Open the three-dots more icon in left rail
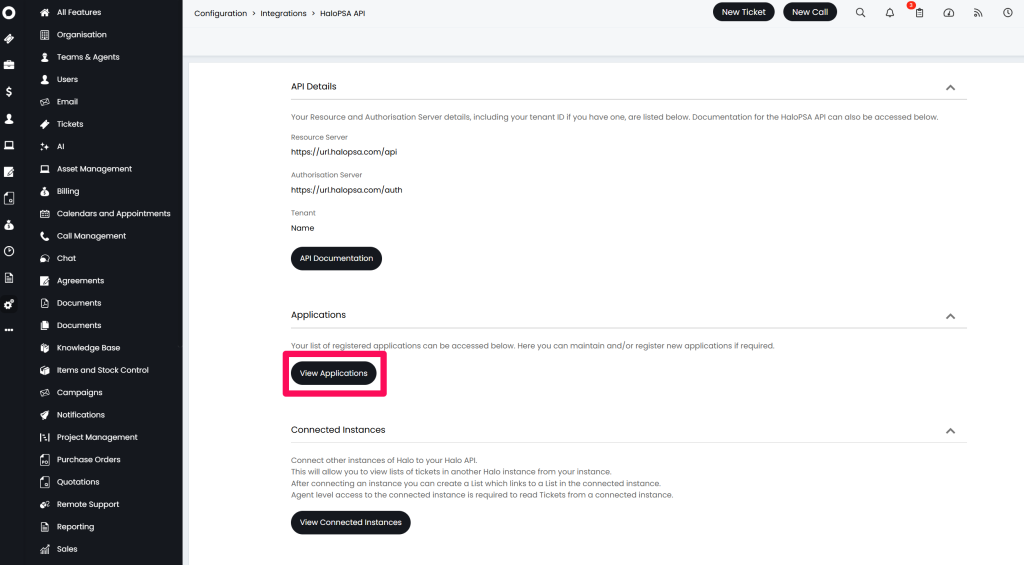 click(8, 330)
